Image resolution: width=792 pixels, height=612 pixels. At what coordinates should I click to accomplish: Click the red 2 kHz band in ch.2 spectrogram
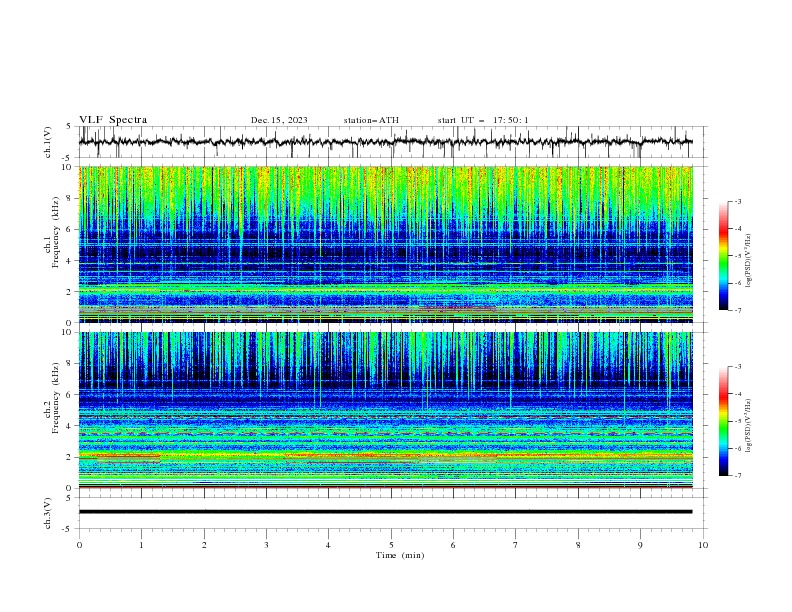click(x=385, y=456)
